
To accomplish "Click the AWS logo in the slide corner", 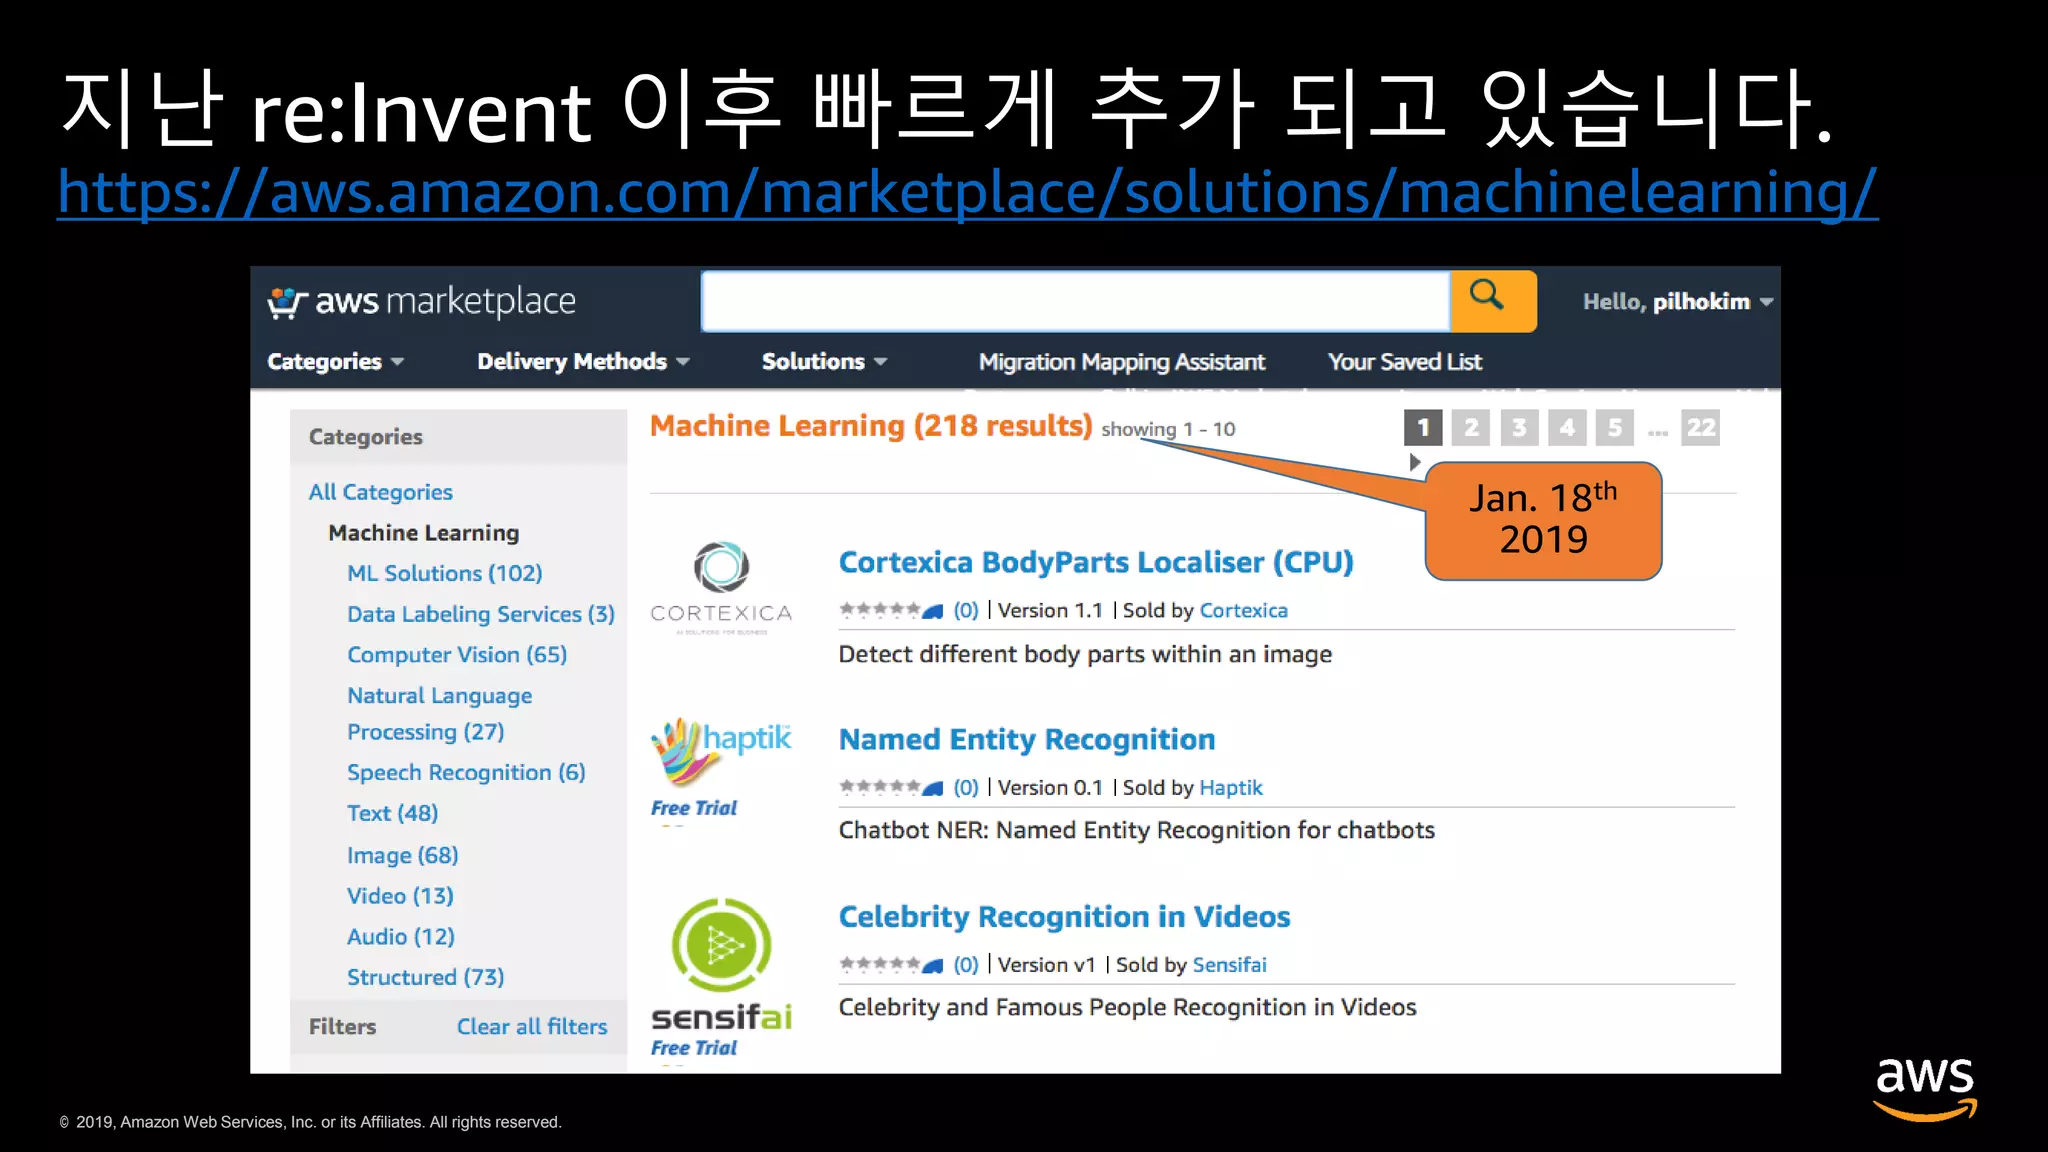I will 1924,1088.
